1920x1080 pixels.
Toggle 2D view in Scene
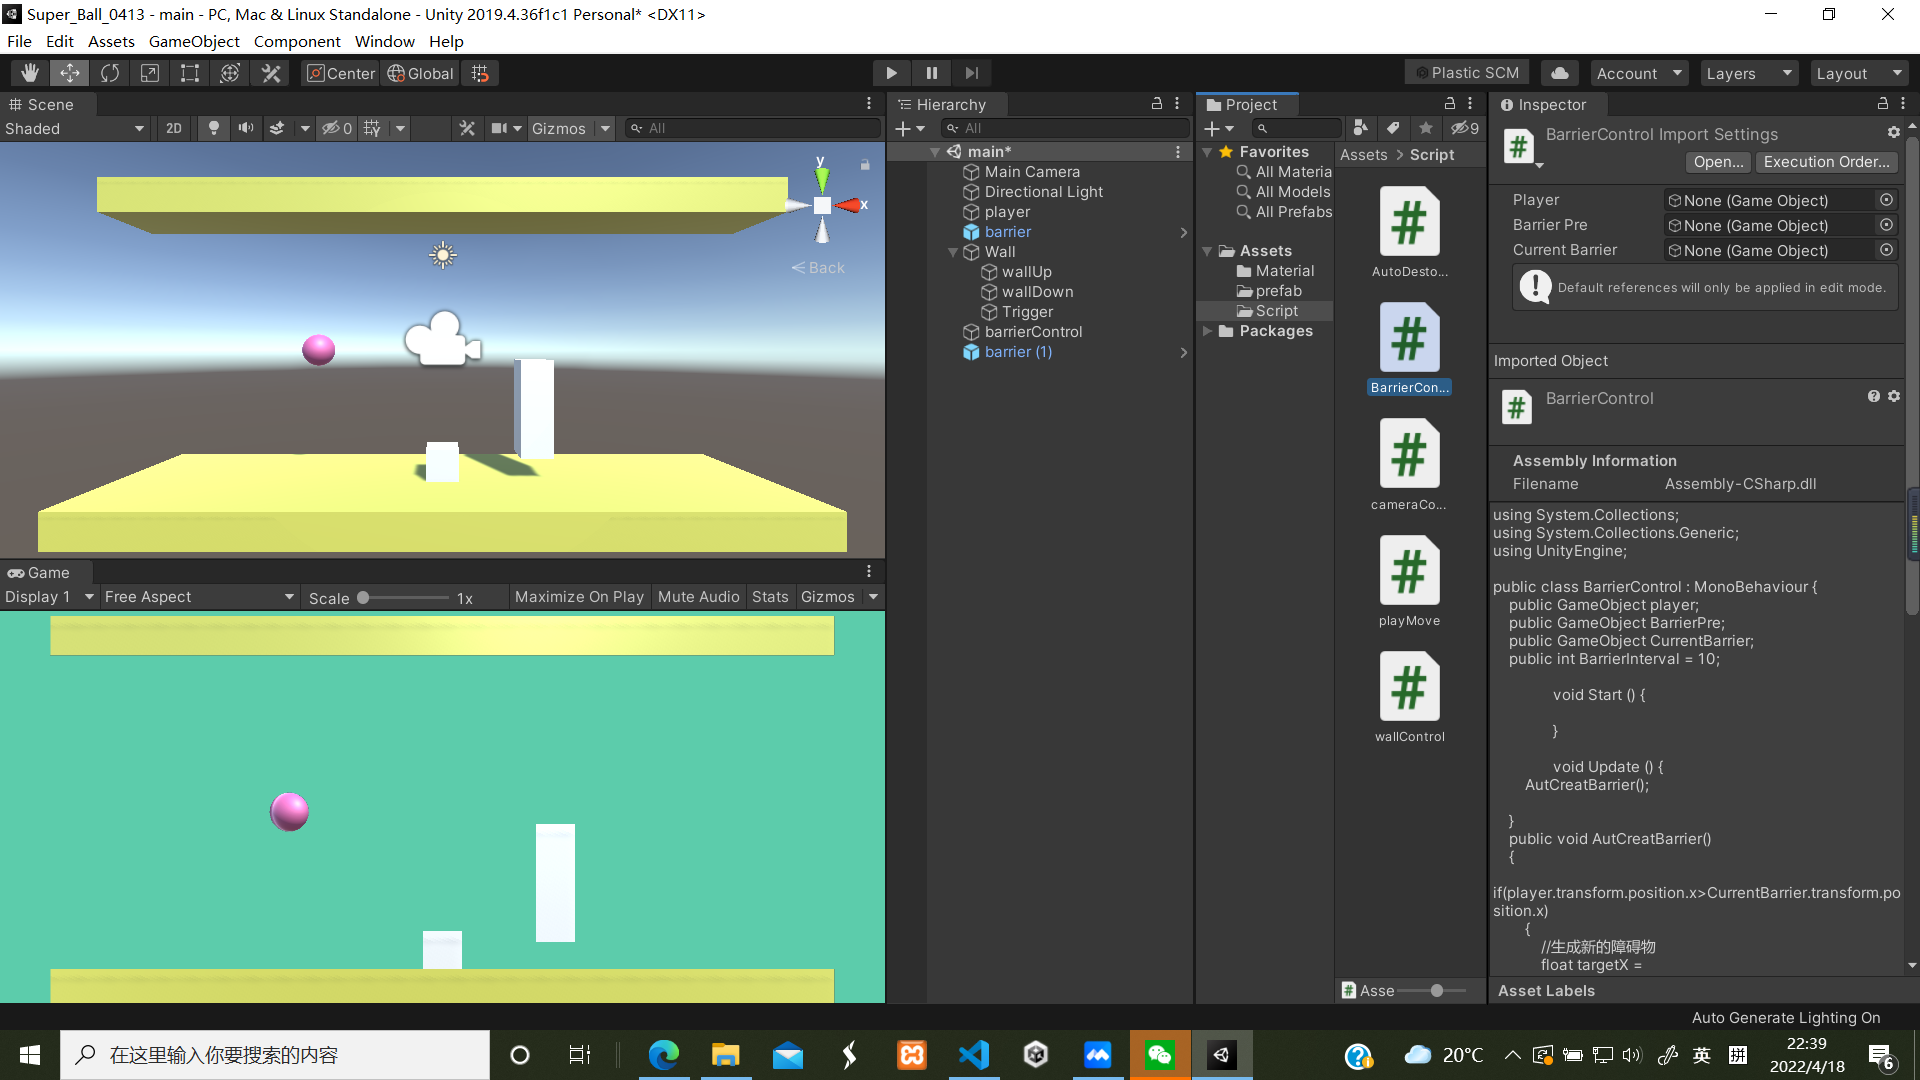174,128
